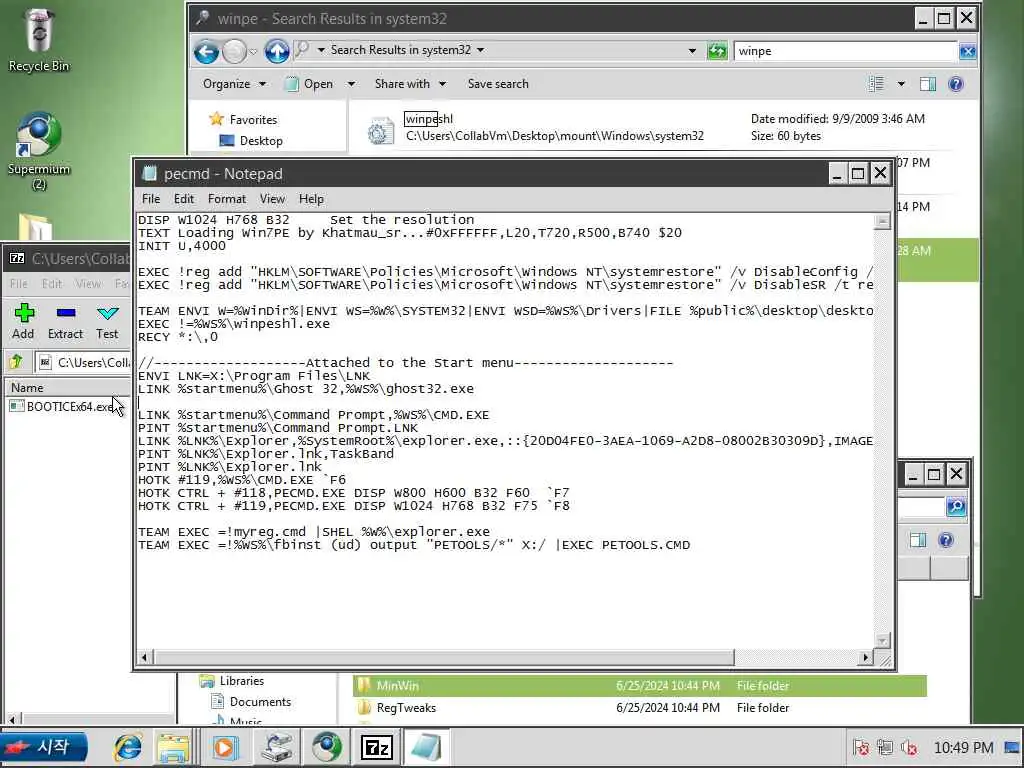Screen dimensions: 1024x768
Task: Select the winpeshl file icon
Action: pos(381,131)
